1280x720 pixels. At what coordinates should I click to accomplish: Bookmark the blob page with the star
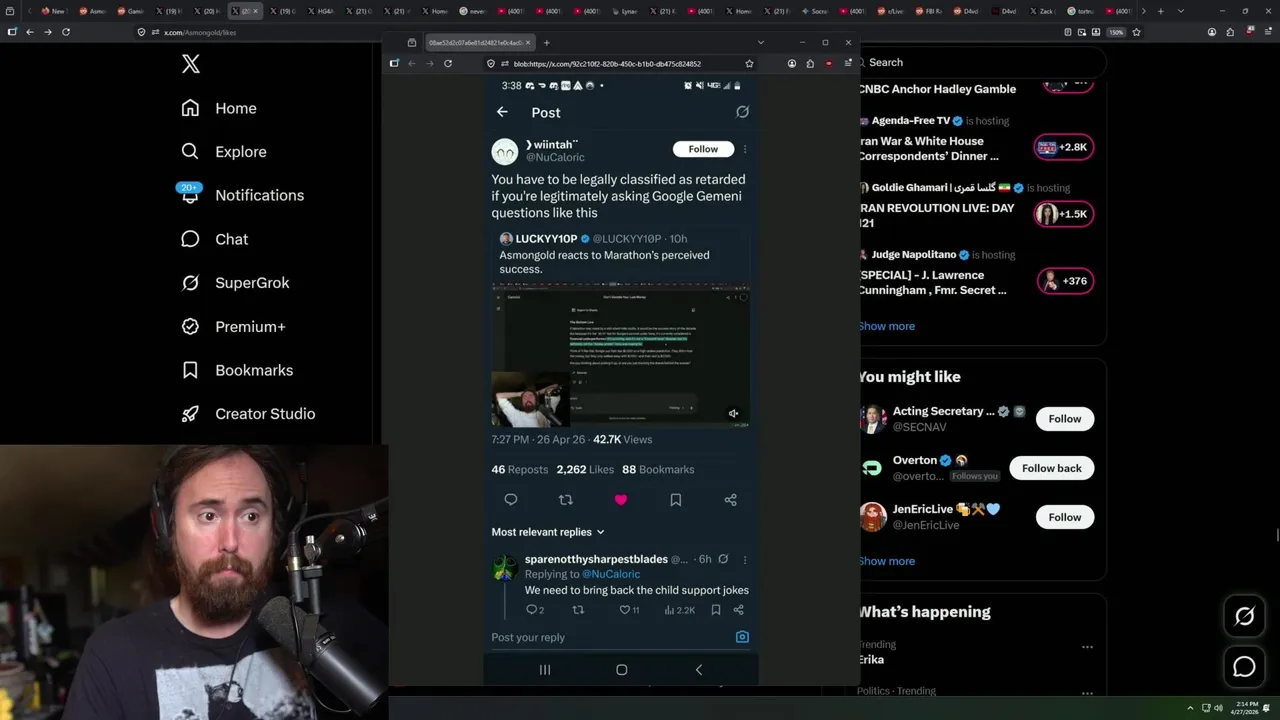point(749,63)
